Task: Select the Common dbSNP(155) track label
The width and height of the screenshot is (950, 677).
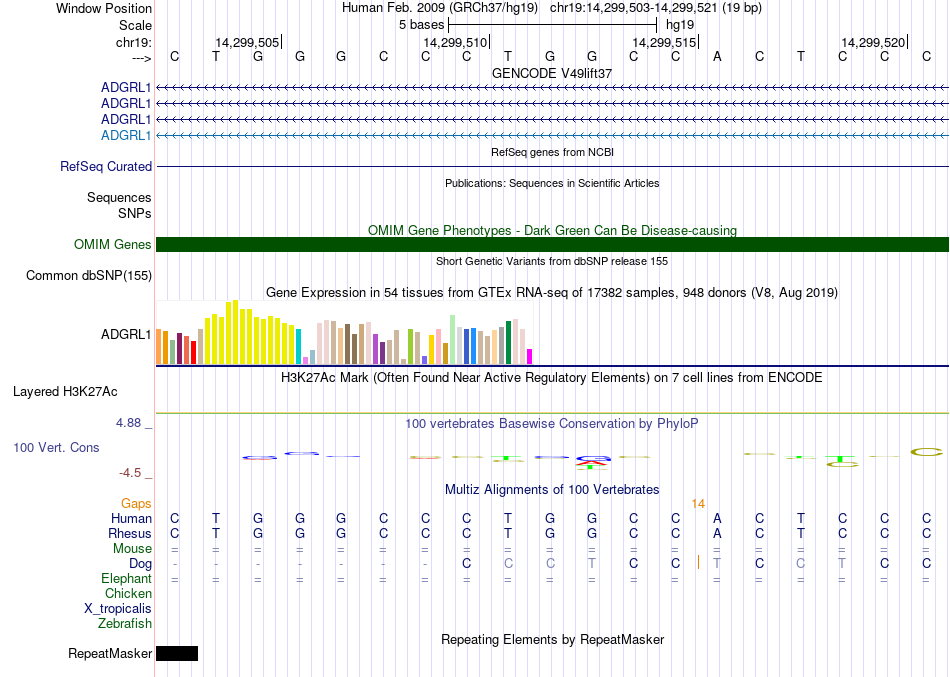Action: click(89, 276)
